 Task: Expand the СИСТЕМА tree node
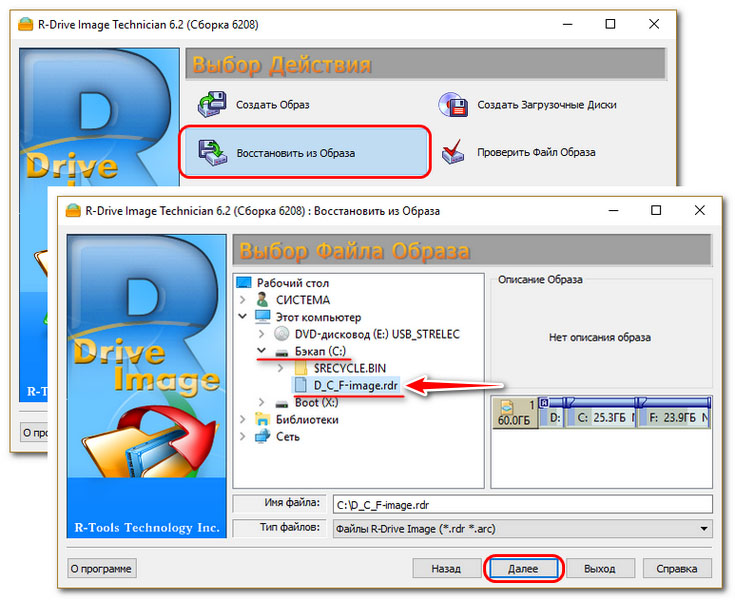tap(242, 300)
